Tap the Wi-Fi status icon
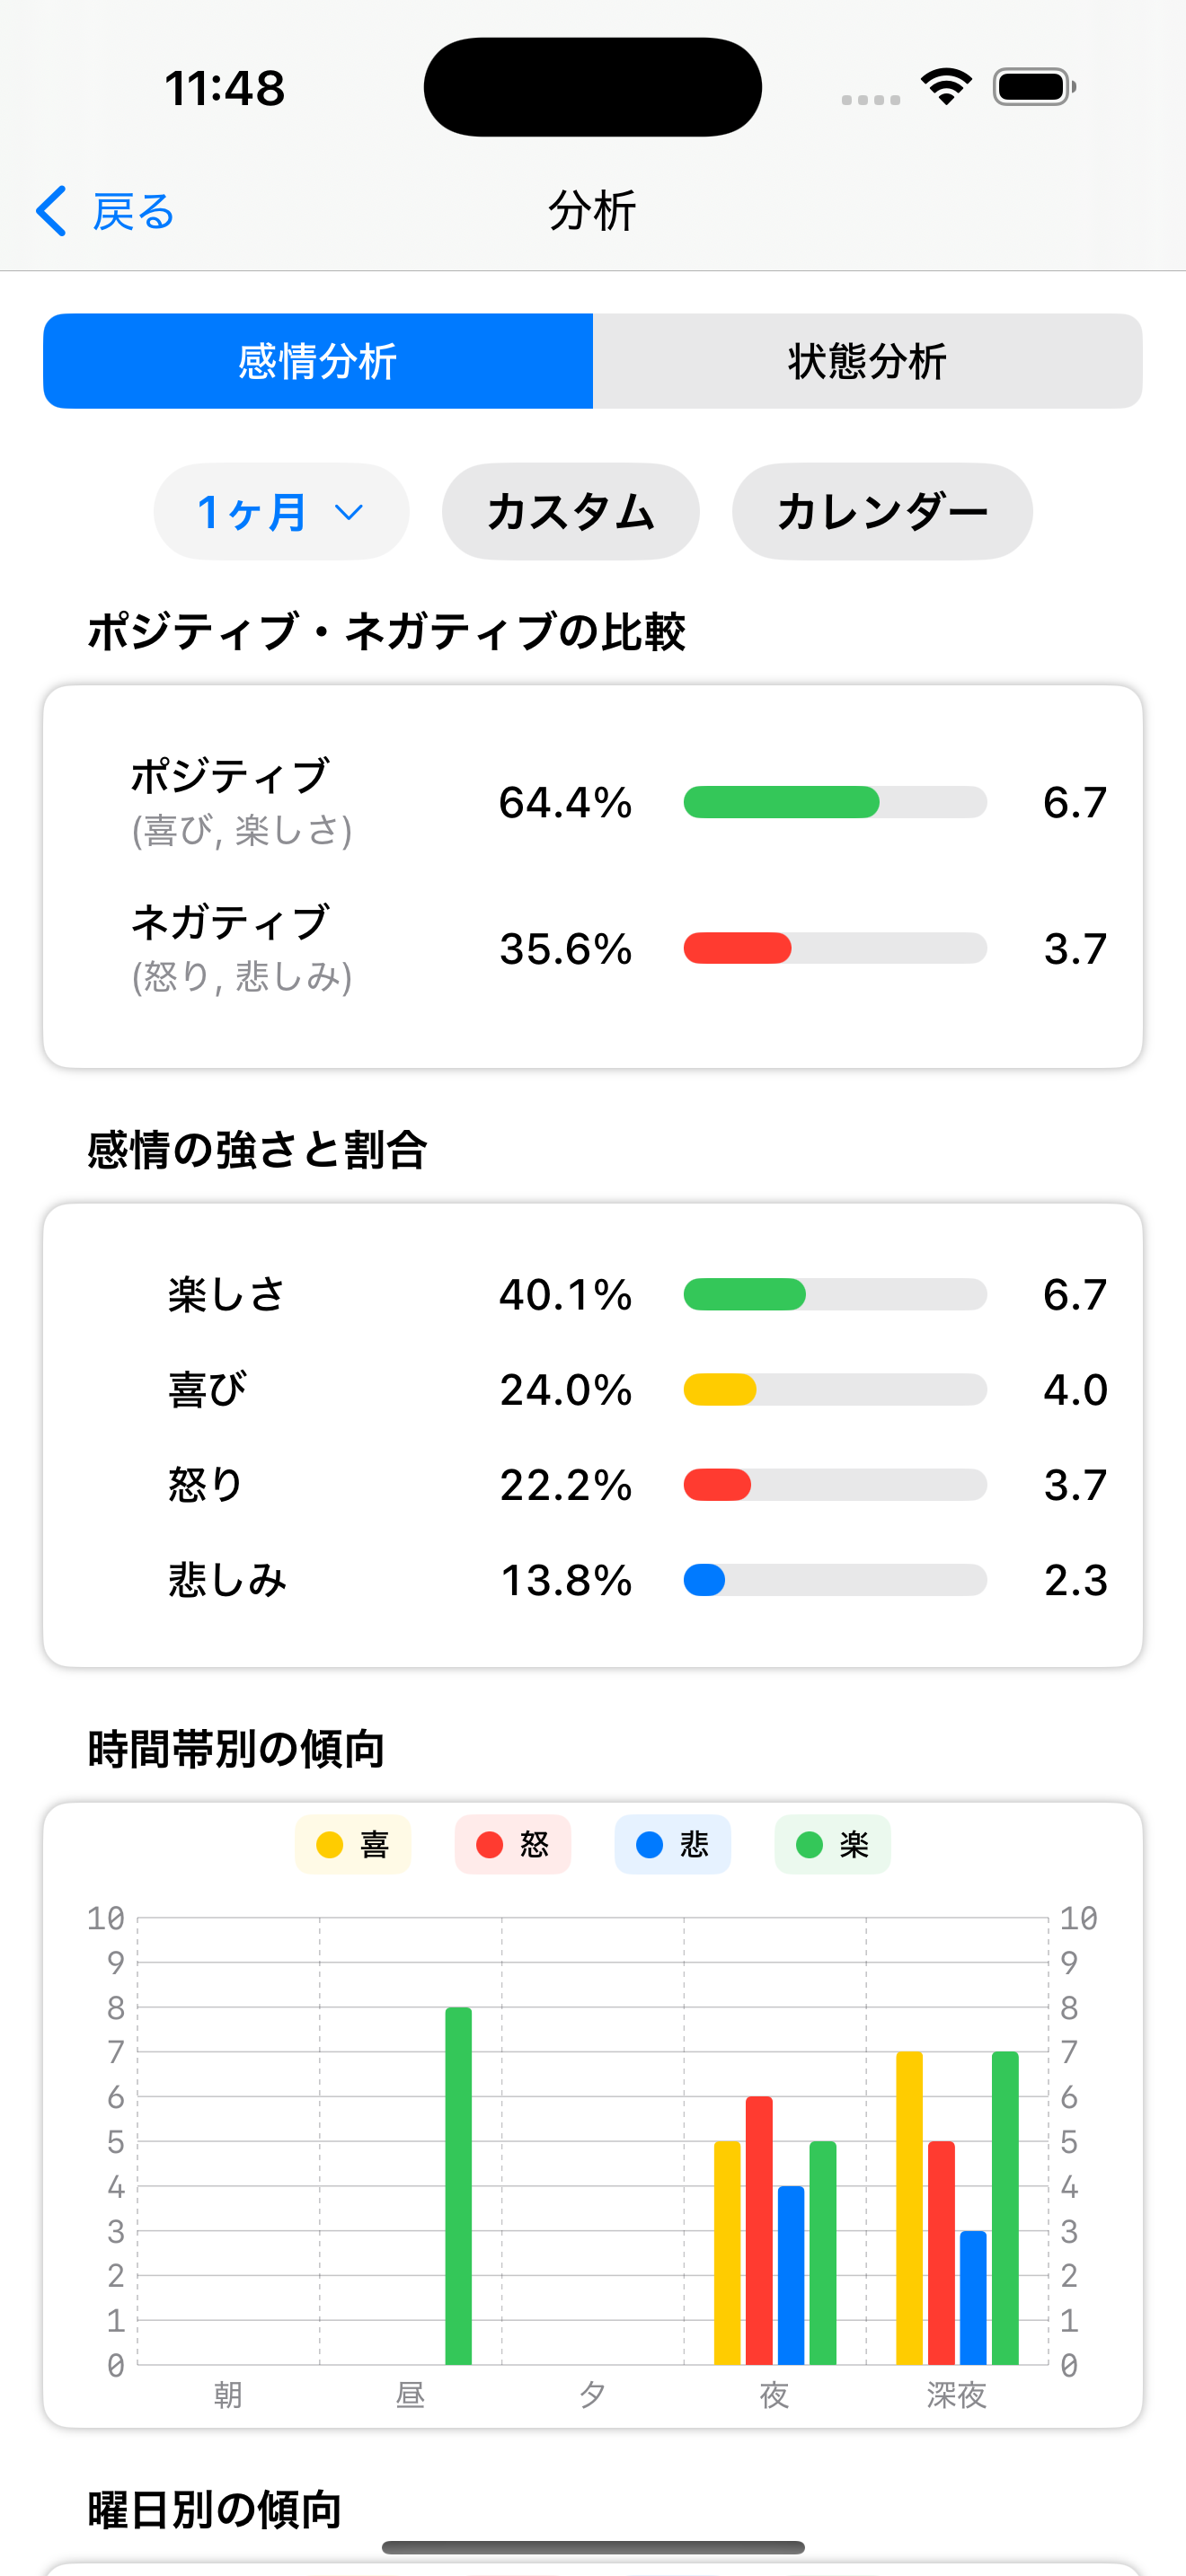Screen dimensions: 1186x2576 [944, 86]
